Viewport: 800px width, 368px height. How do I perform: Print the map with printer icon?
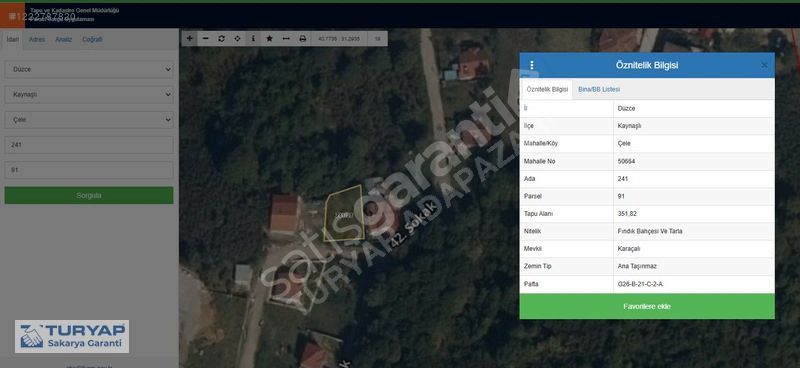303,38
